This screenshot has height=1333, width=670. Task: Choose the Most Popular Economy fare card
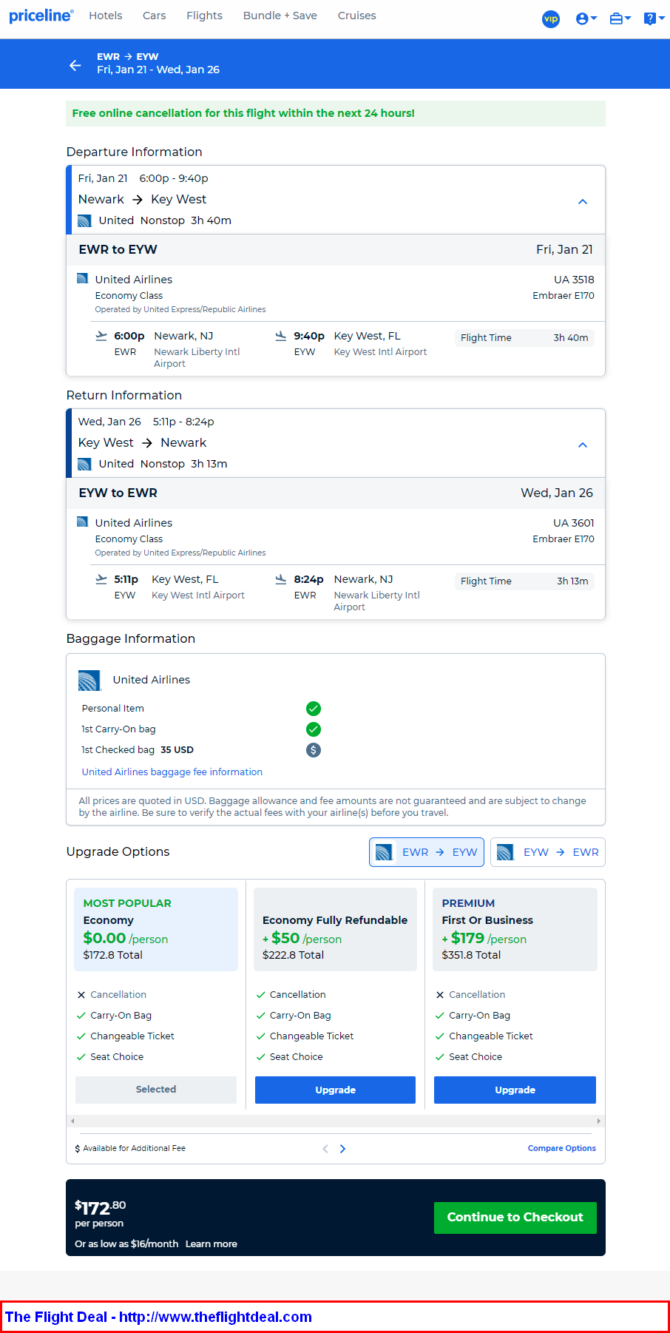156,929
